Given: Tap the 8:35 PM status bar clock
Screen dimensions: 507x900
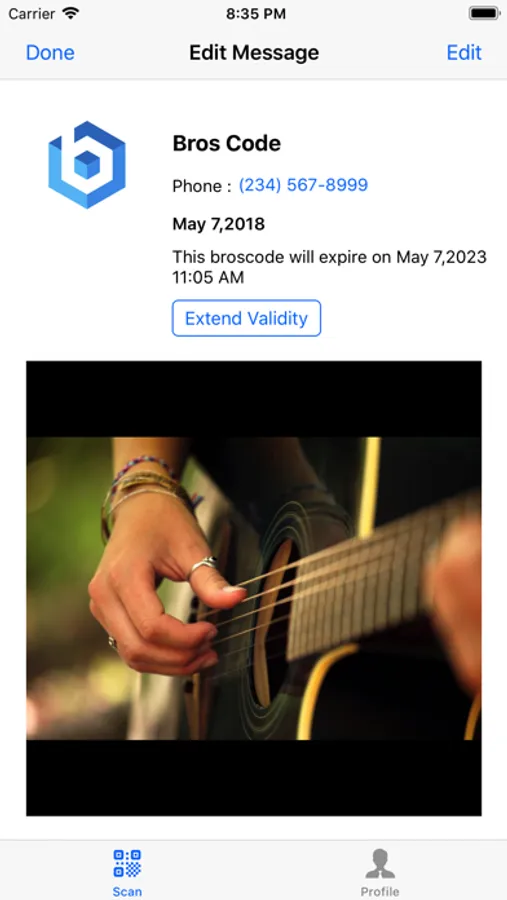Looking at the screenshot, I should (x=256, y=14).
